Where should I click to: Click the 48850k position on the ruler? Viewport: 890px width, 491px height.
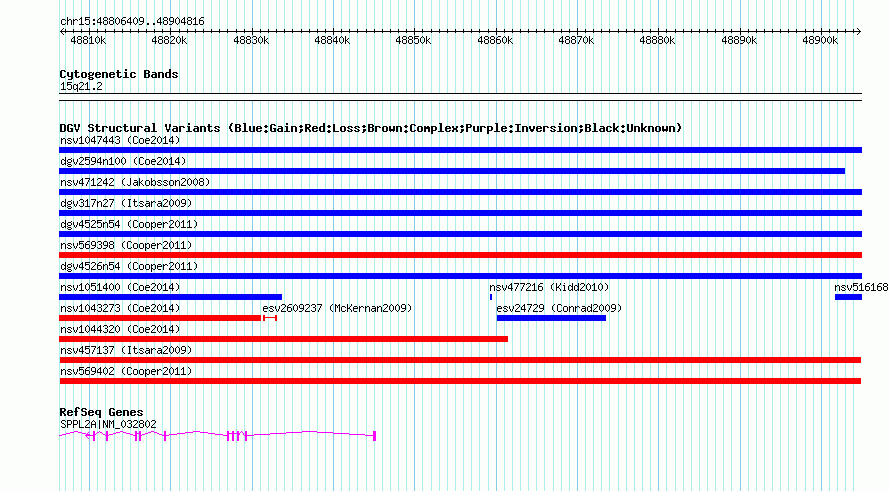click(413, 40)
